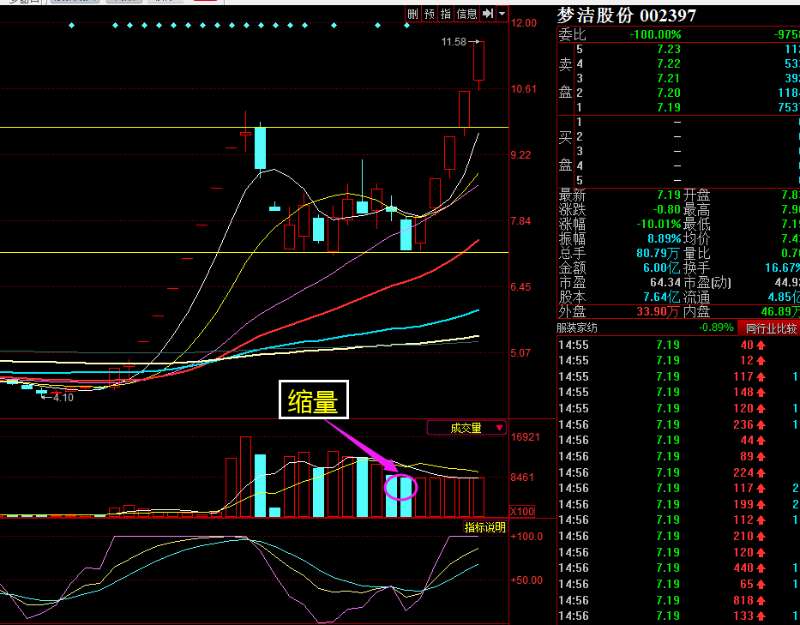The image size is (800, 625).
Task: Select sell level 2 price 7.20
Action: (x=668, y=93)
